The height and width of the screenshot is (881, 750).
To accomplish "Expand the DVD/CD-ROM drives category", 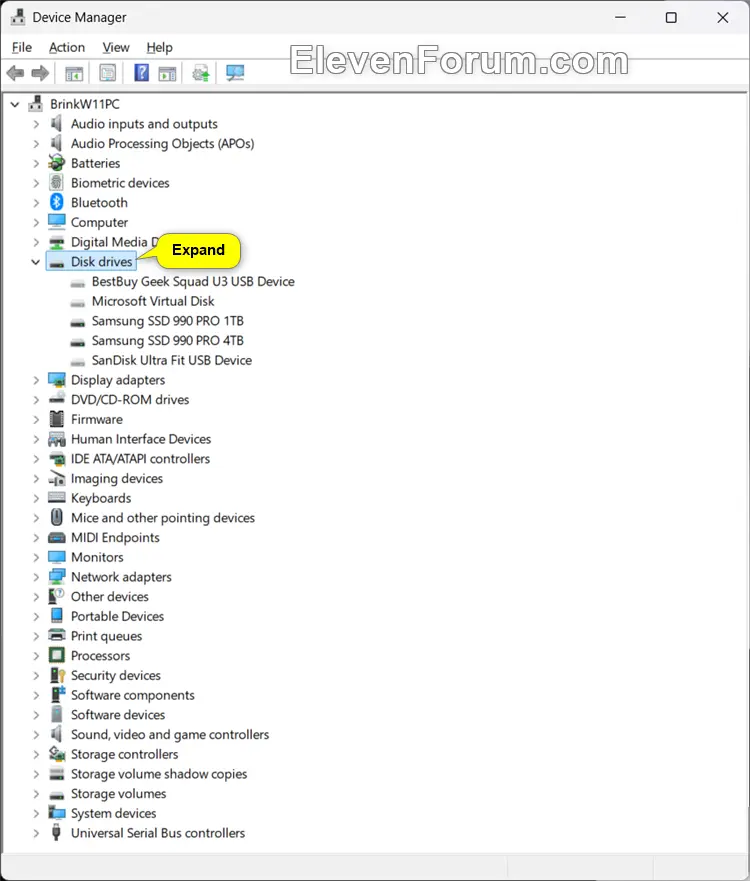I will coord(36,400).
